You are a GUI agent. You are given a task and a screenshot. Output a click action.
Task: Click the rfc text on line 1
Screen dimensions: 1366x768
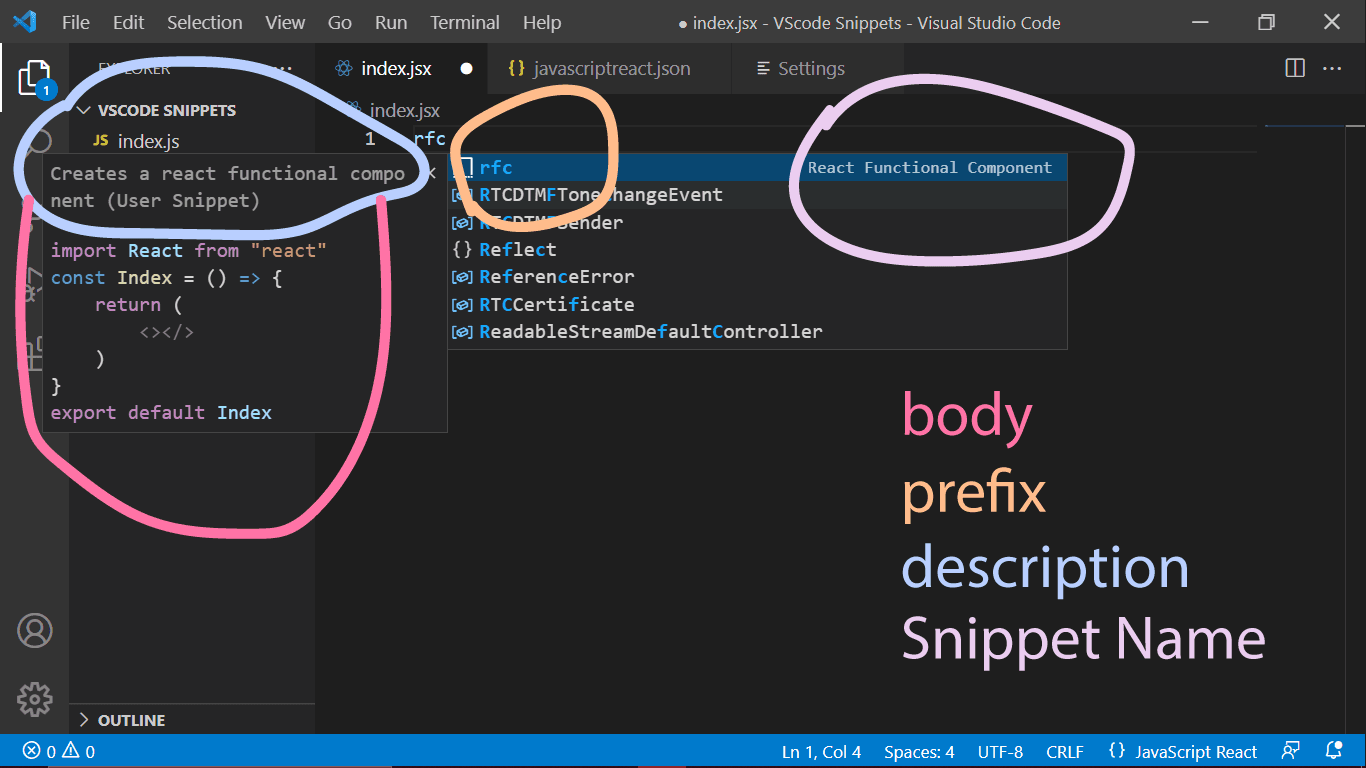pos(429,139)
